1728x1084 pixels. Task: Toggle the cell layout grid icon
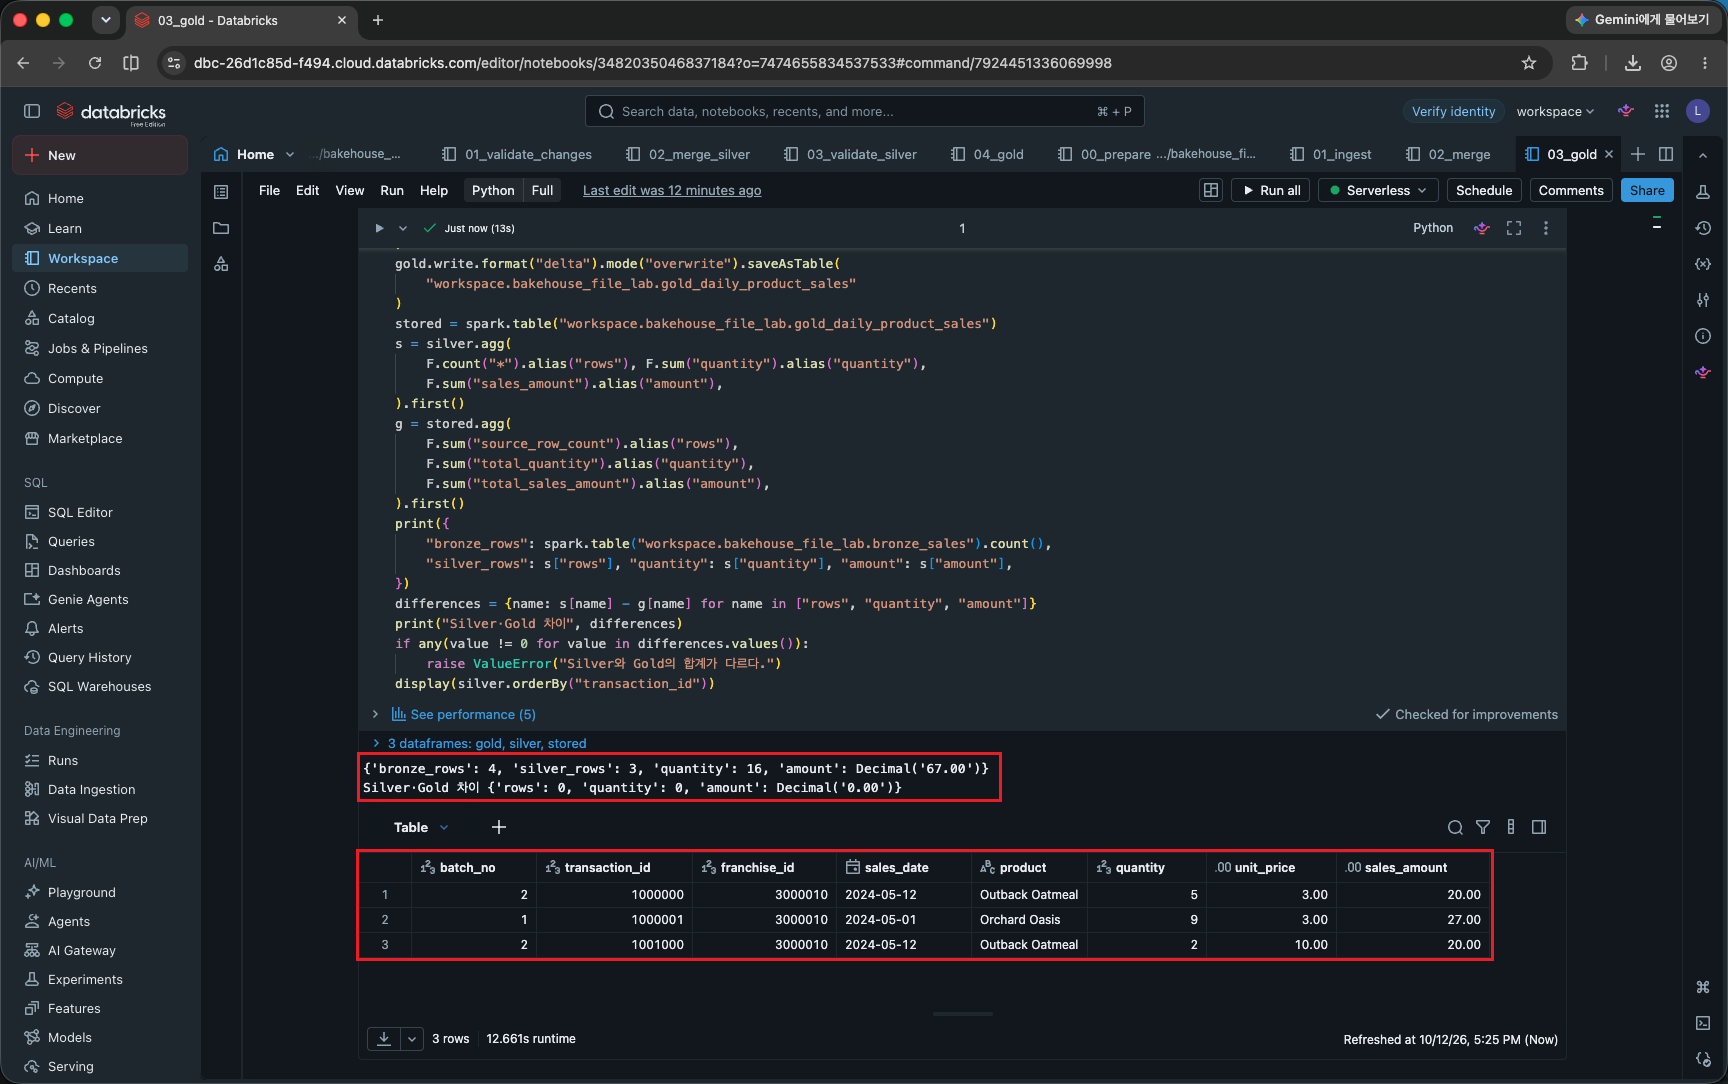pos(1211,190)
